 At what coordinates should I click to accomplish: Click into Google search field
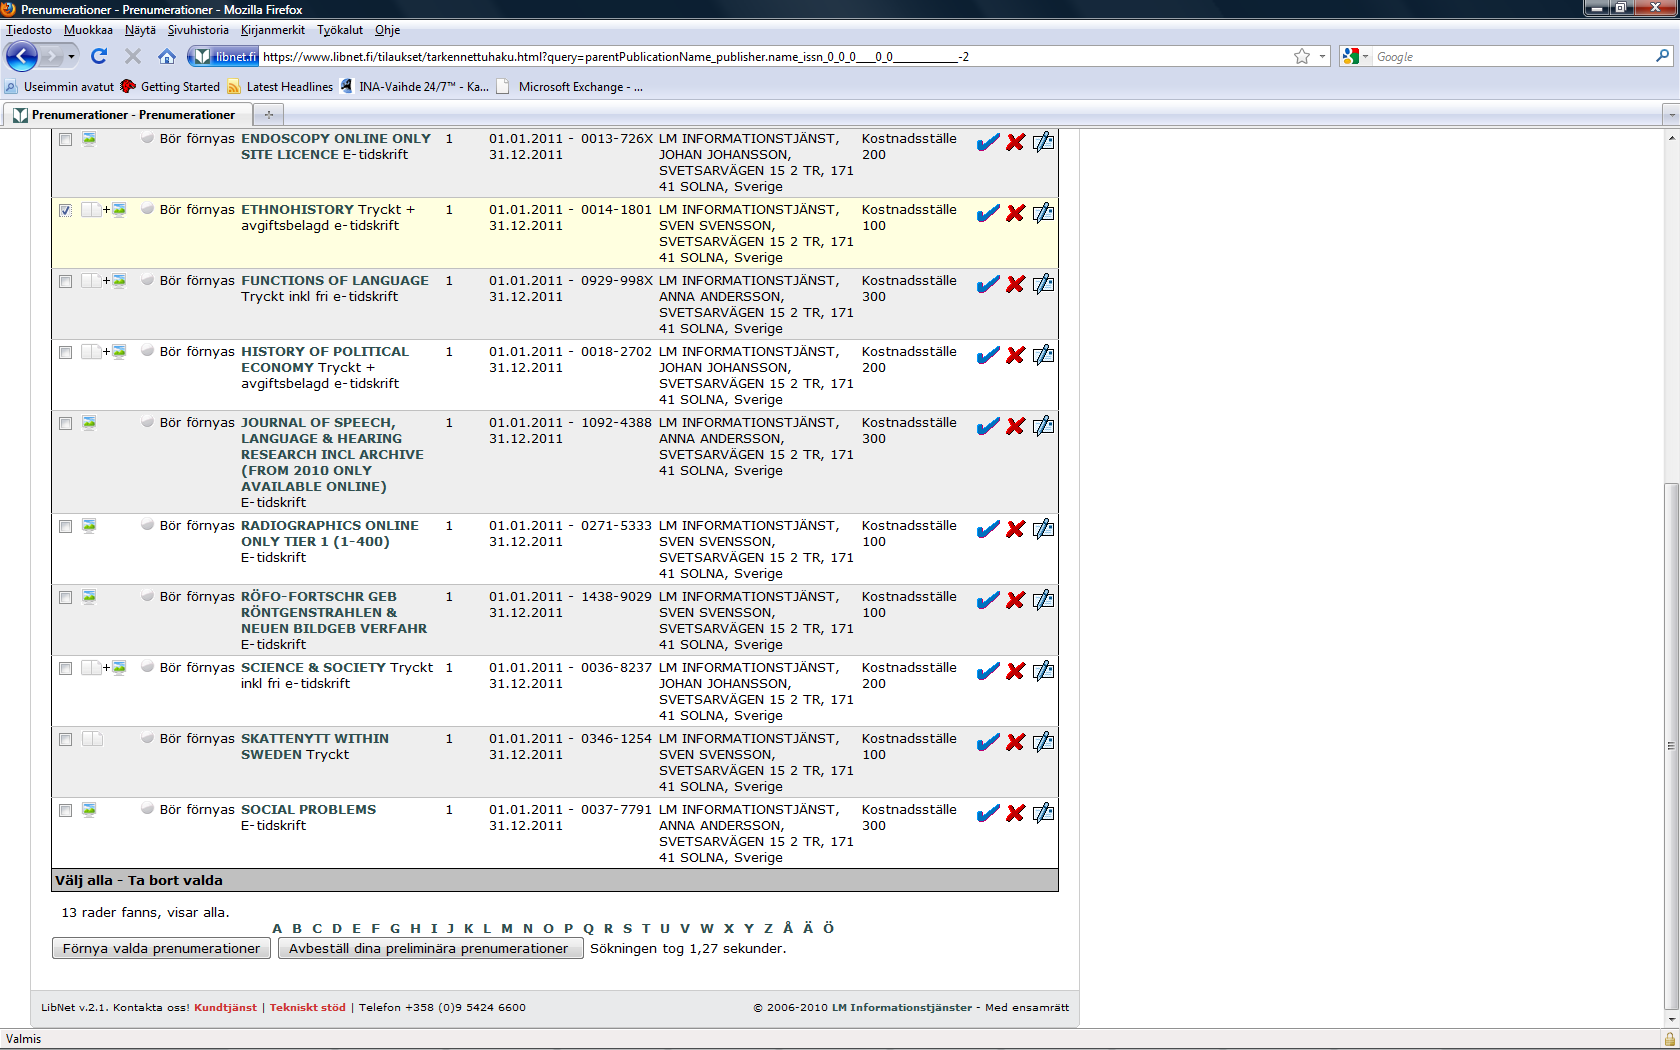click(1512, 57)
